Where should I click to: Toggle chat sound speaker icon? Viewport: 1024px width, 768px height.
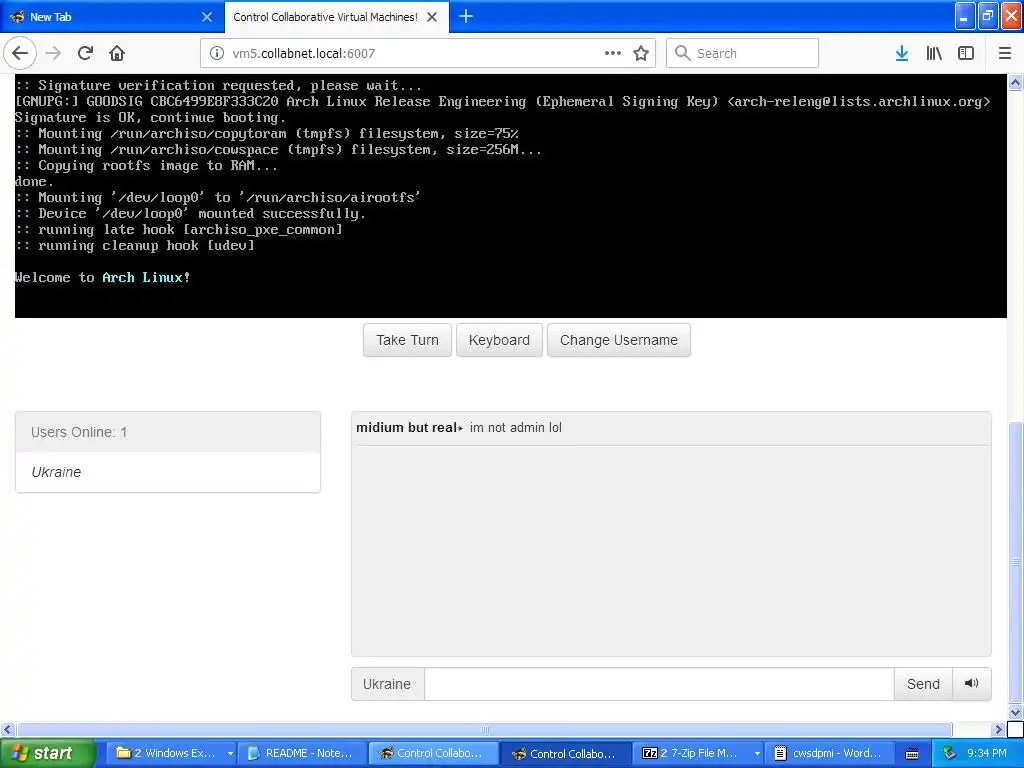[971, 683]
